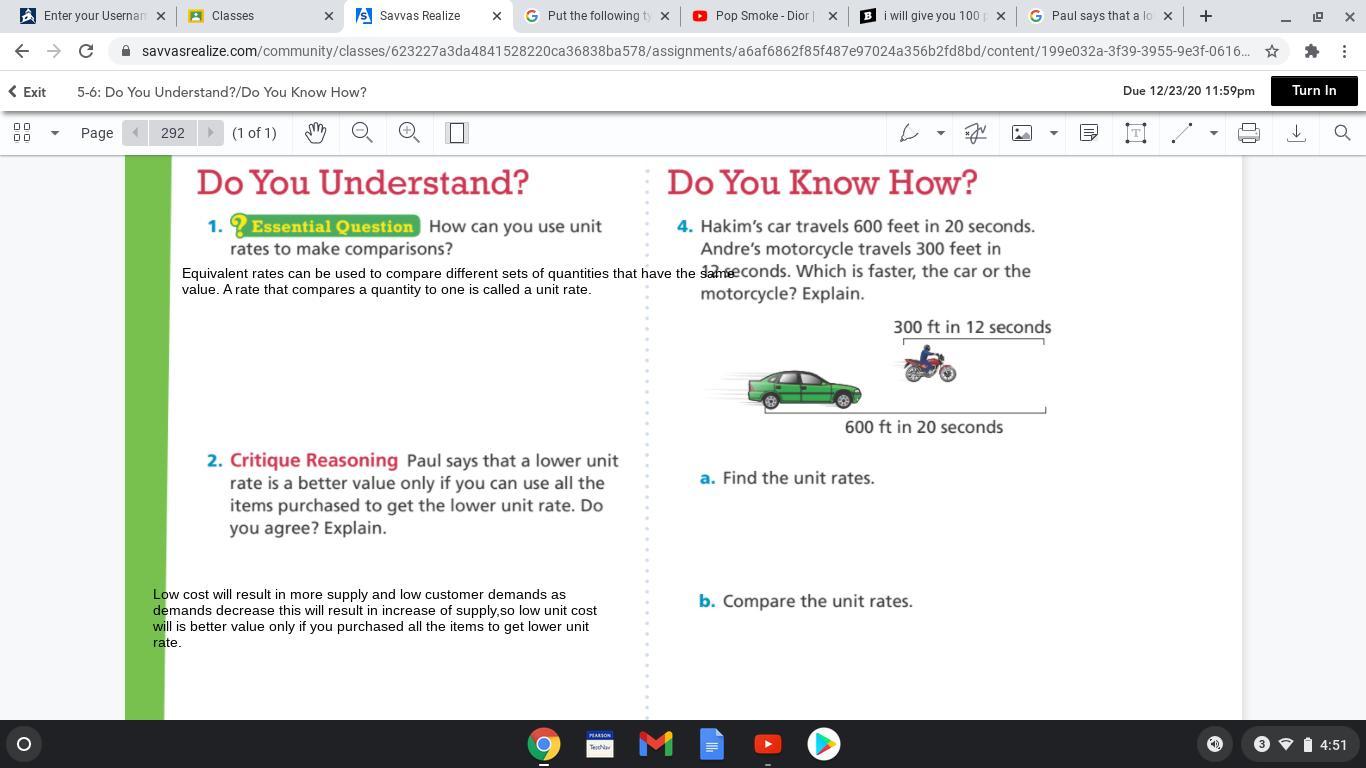Image resolution: width=1366 pixels, height=768 pixels.
Task: Expand the image tool dropdown arrow
Action: click(1053, 133)
